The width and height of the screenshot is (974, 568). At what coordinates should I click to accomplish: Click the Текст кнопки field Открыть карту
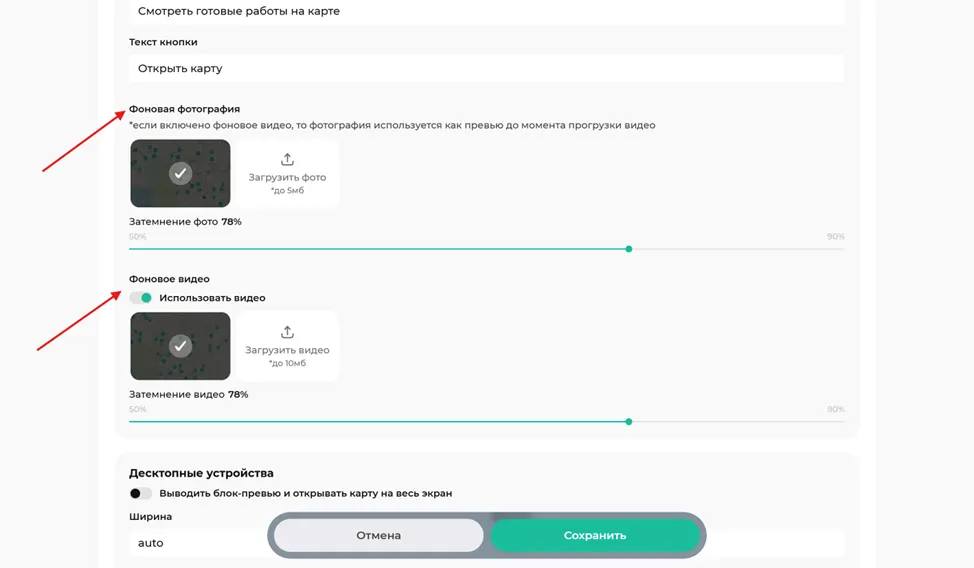(x=486, y=68)
